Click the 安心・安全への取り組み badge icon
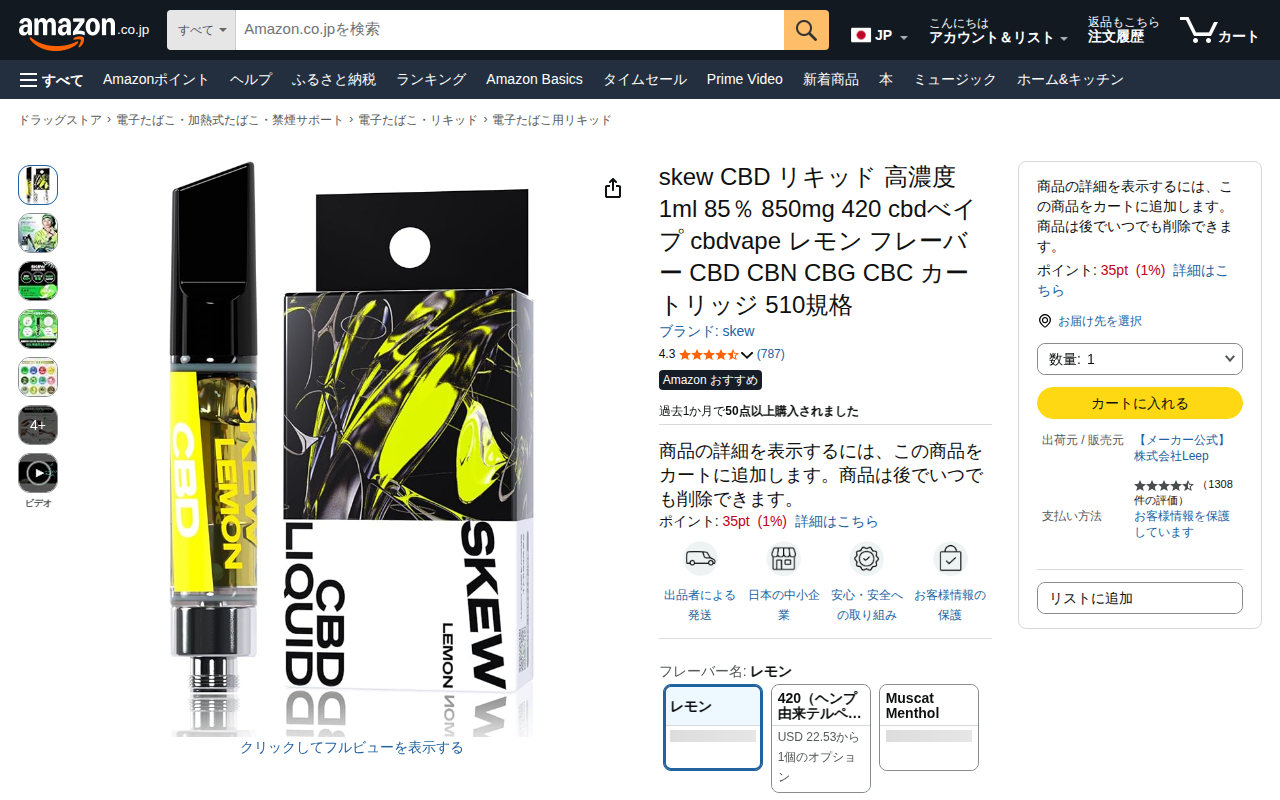Screen dimensions: 1280x800 tap(867, 558)
